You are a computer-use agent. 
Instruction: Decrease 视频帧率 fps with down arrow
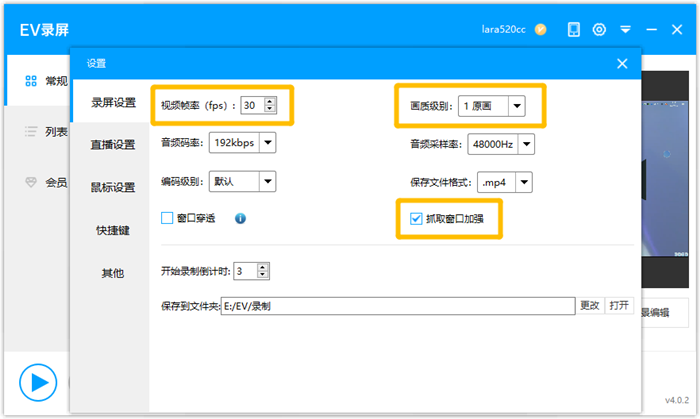tap(269, 109)
